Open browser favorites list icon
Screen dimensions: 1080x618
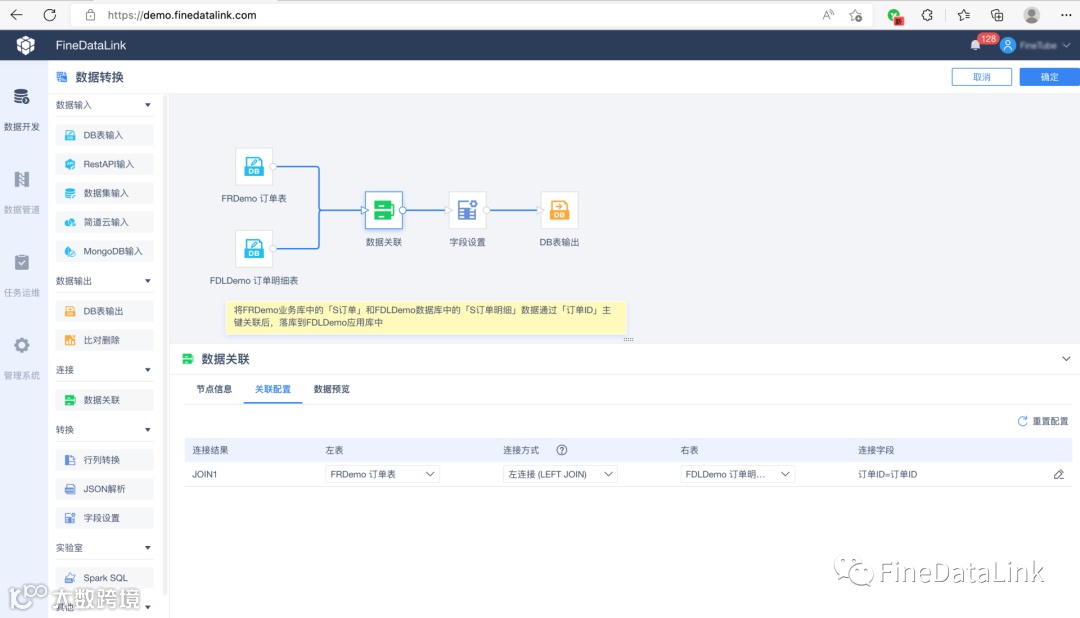pos(964,15)
